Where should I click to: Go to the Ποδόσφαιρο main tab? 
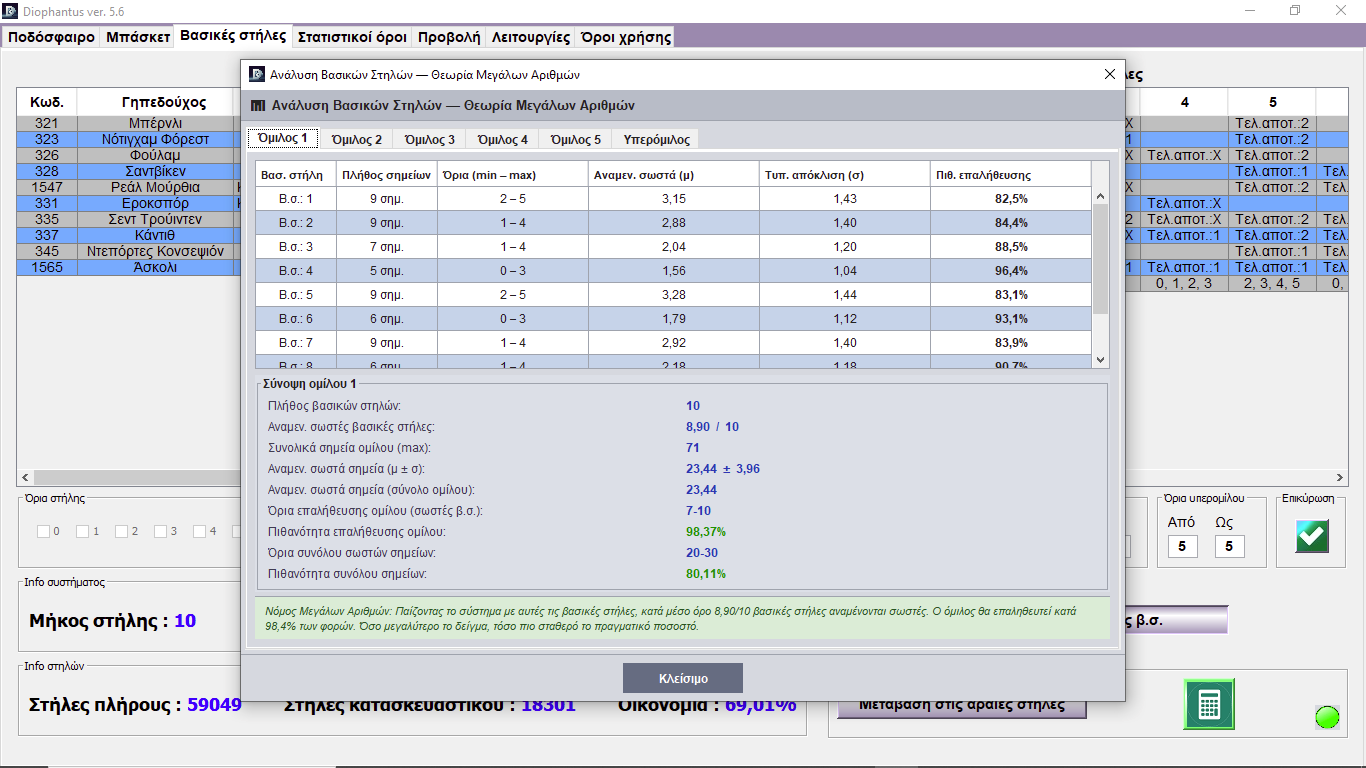(x=51, y=37)
